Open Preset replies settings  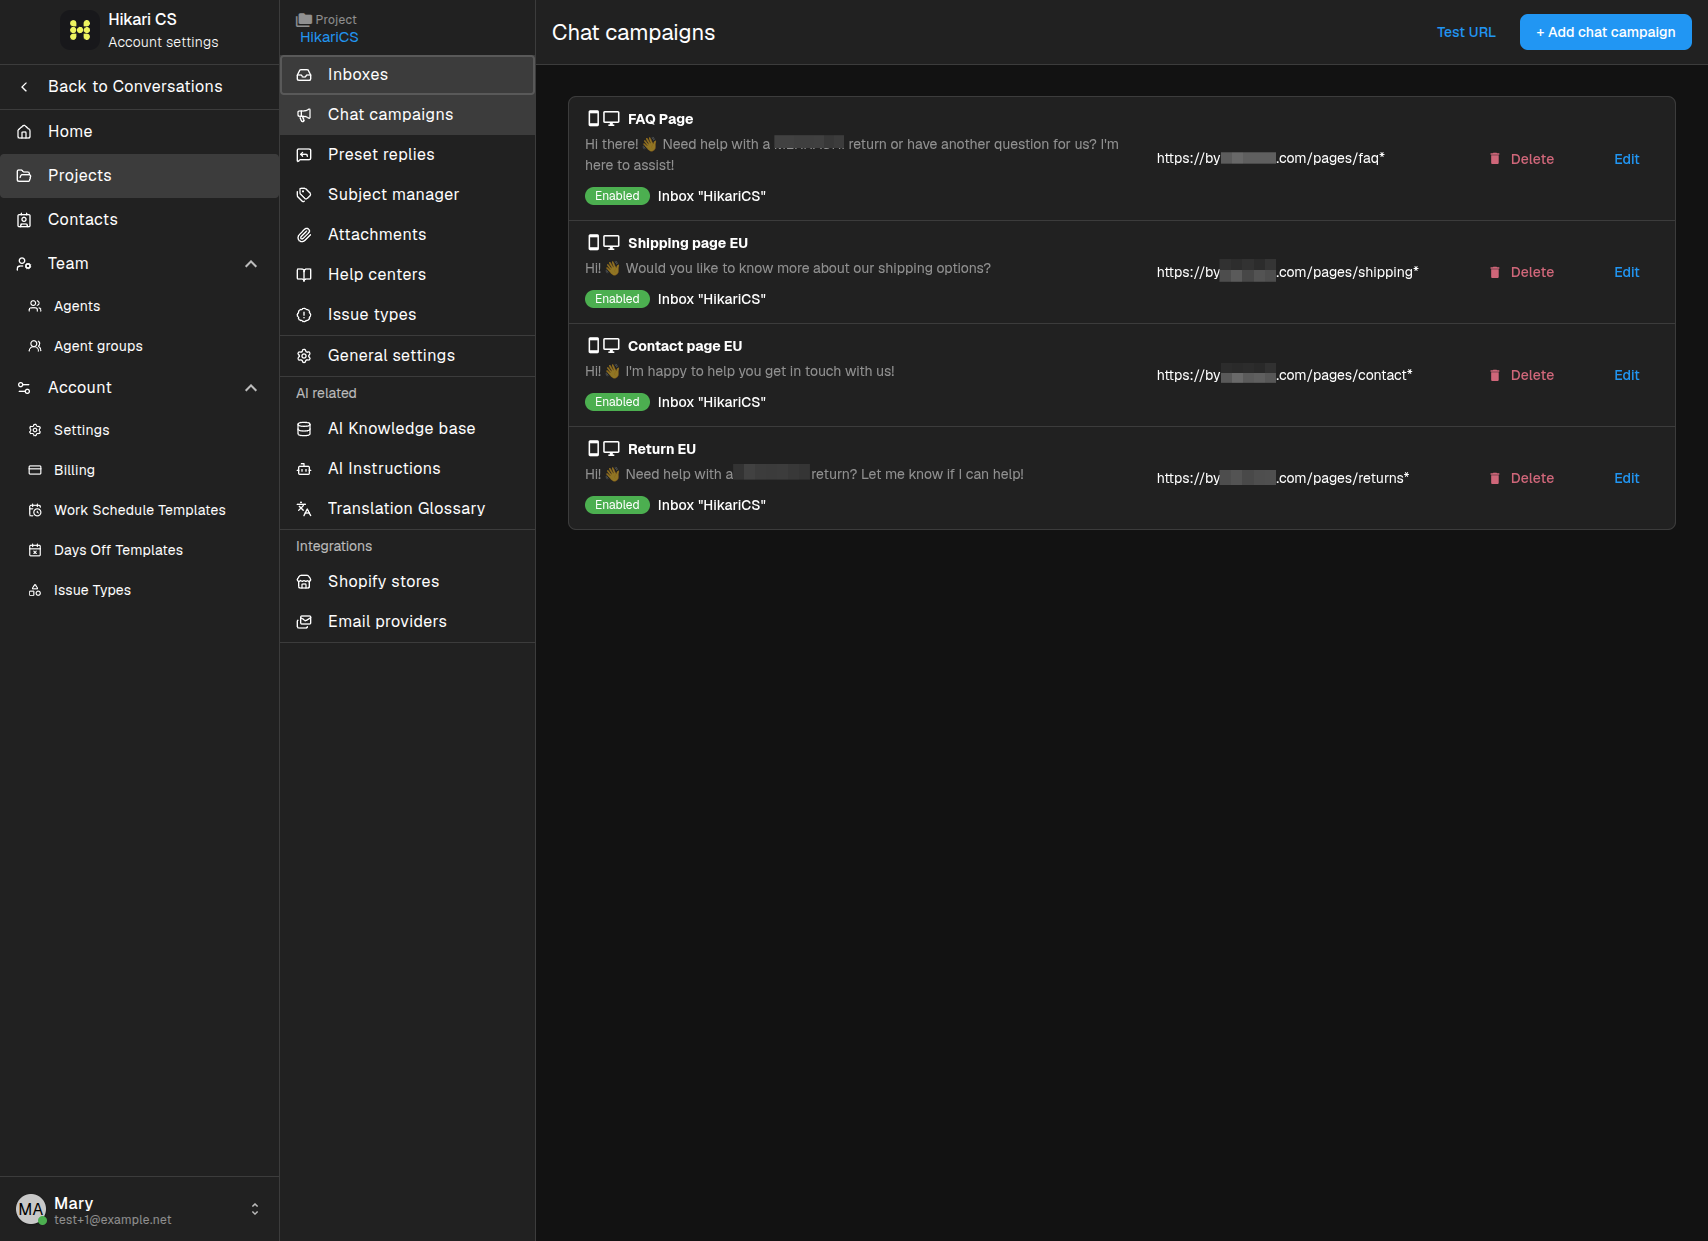408,155
